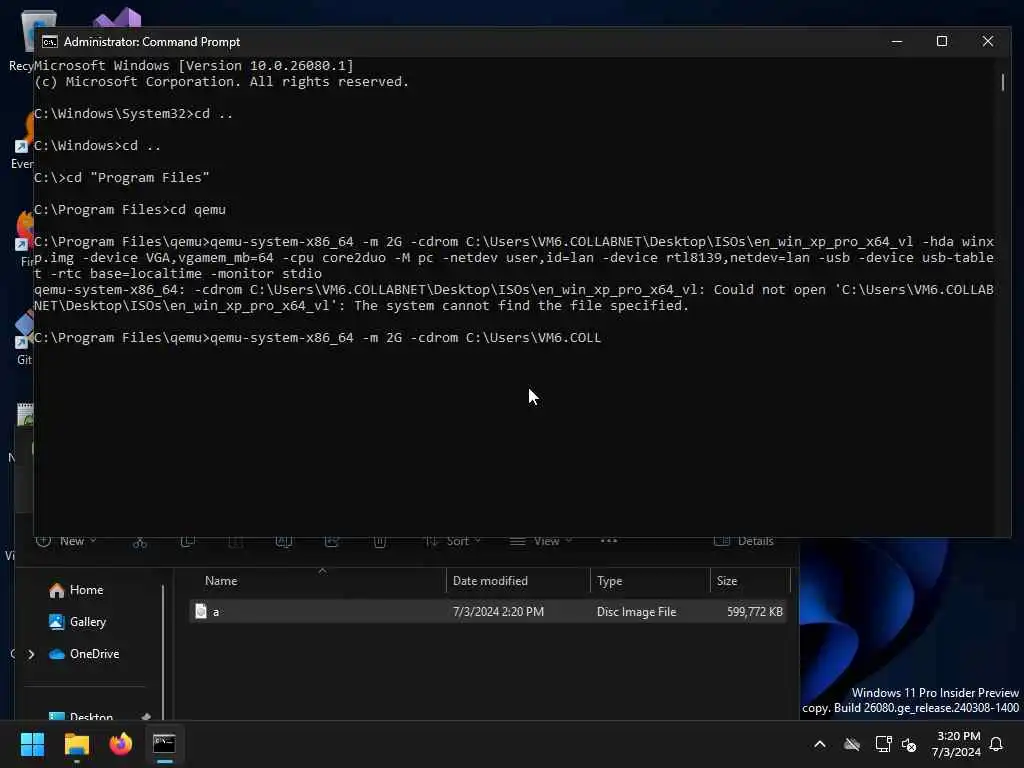The width and height of the screenshot is (1024, 768).
Task: Select the Command Prompt taskbar icon
Action: click(x=164, y=744)
